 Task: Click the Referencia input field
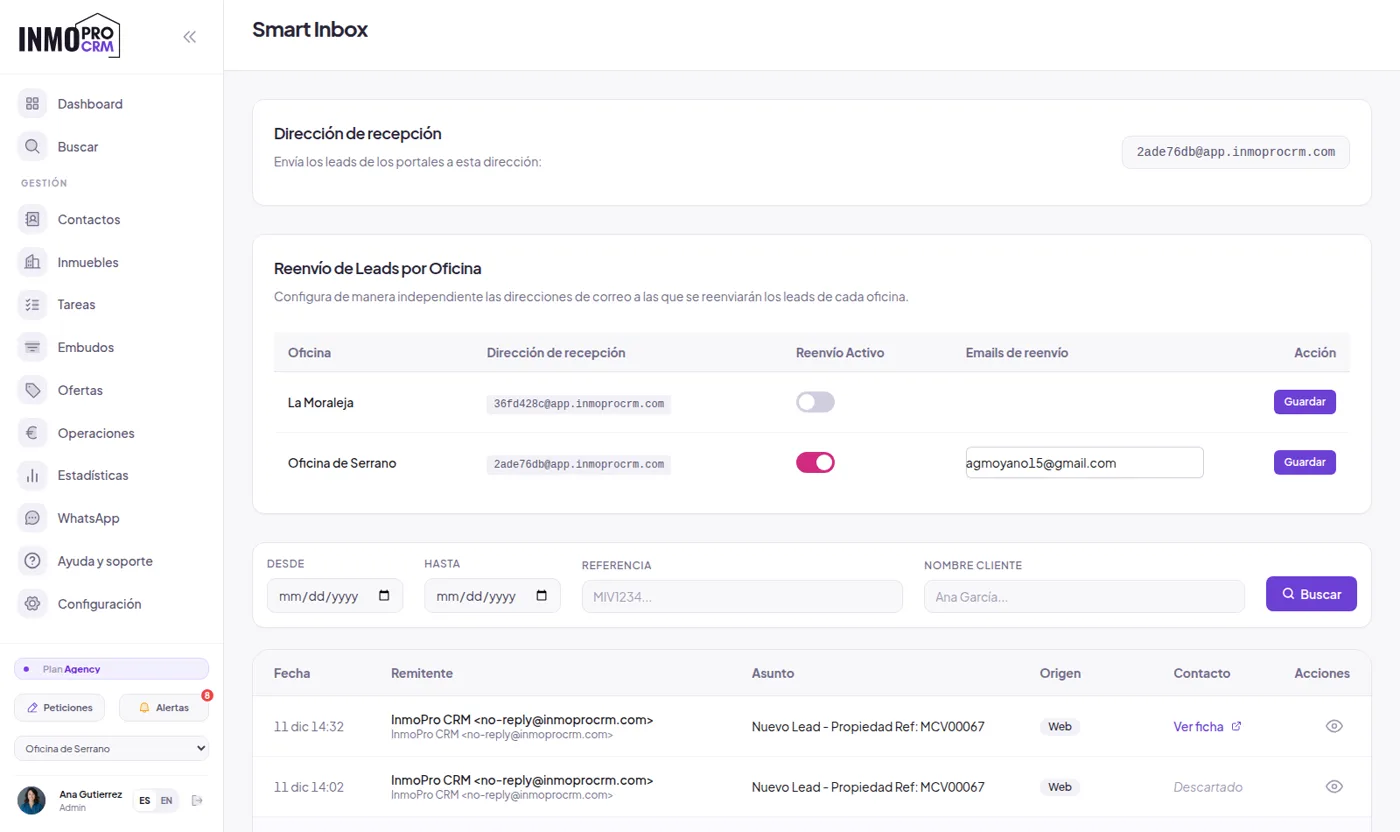742,597
